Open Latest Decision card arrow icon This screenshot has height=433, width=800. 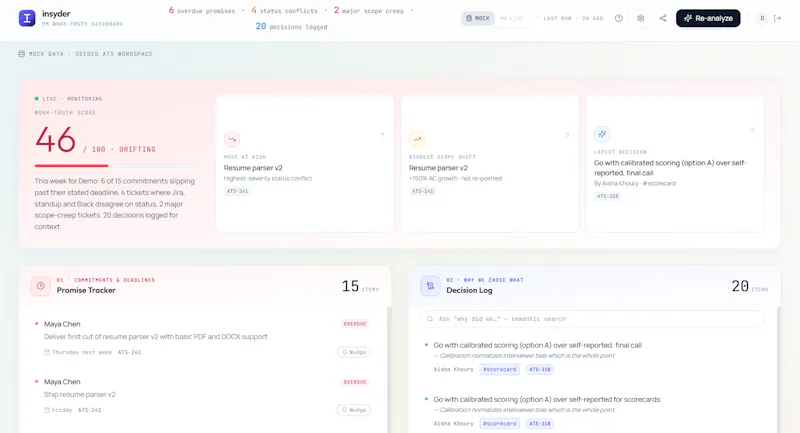point(752,131)
